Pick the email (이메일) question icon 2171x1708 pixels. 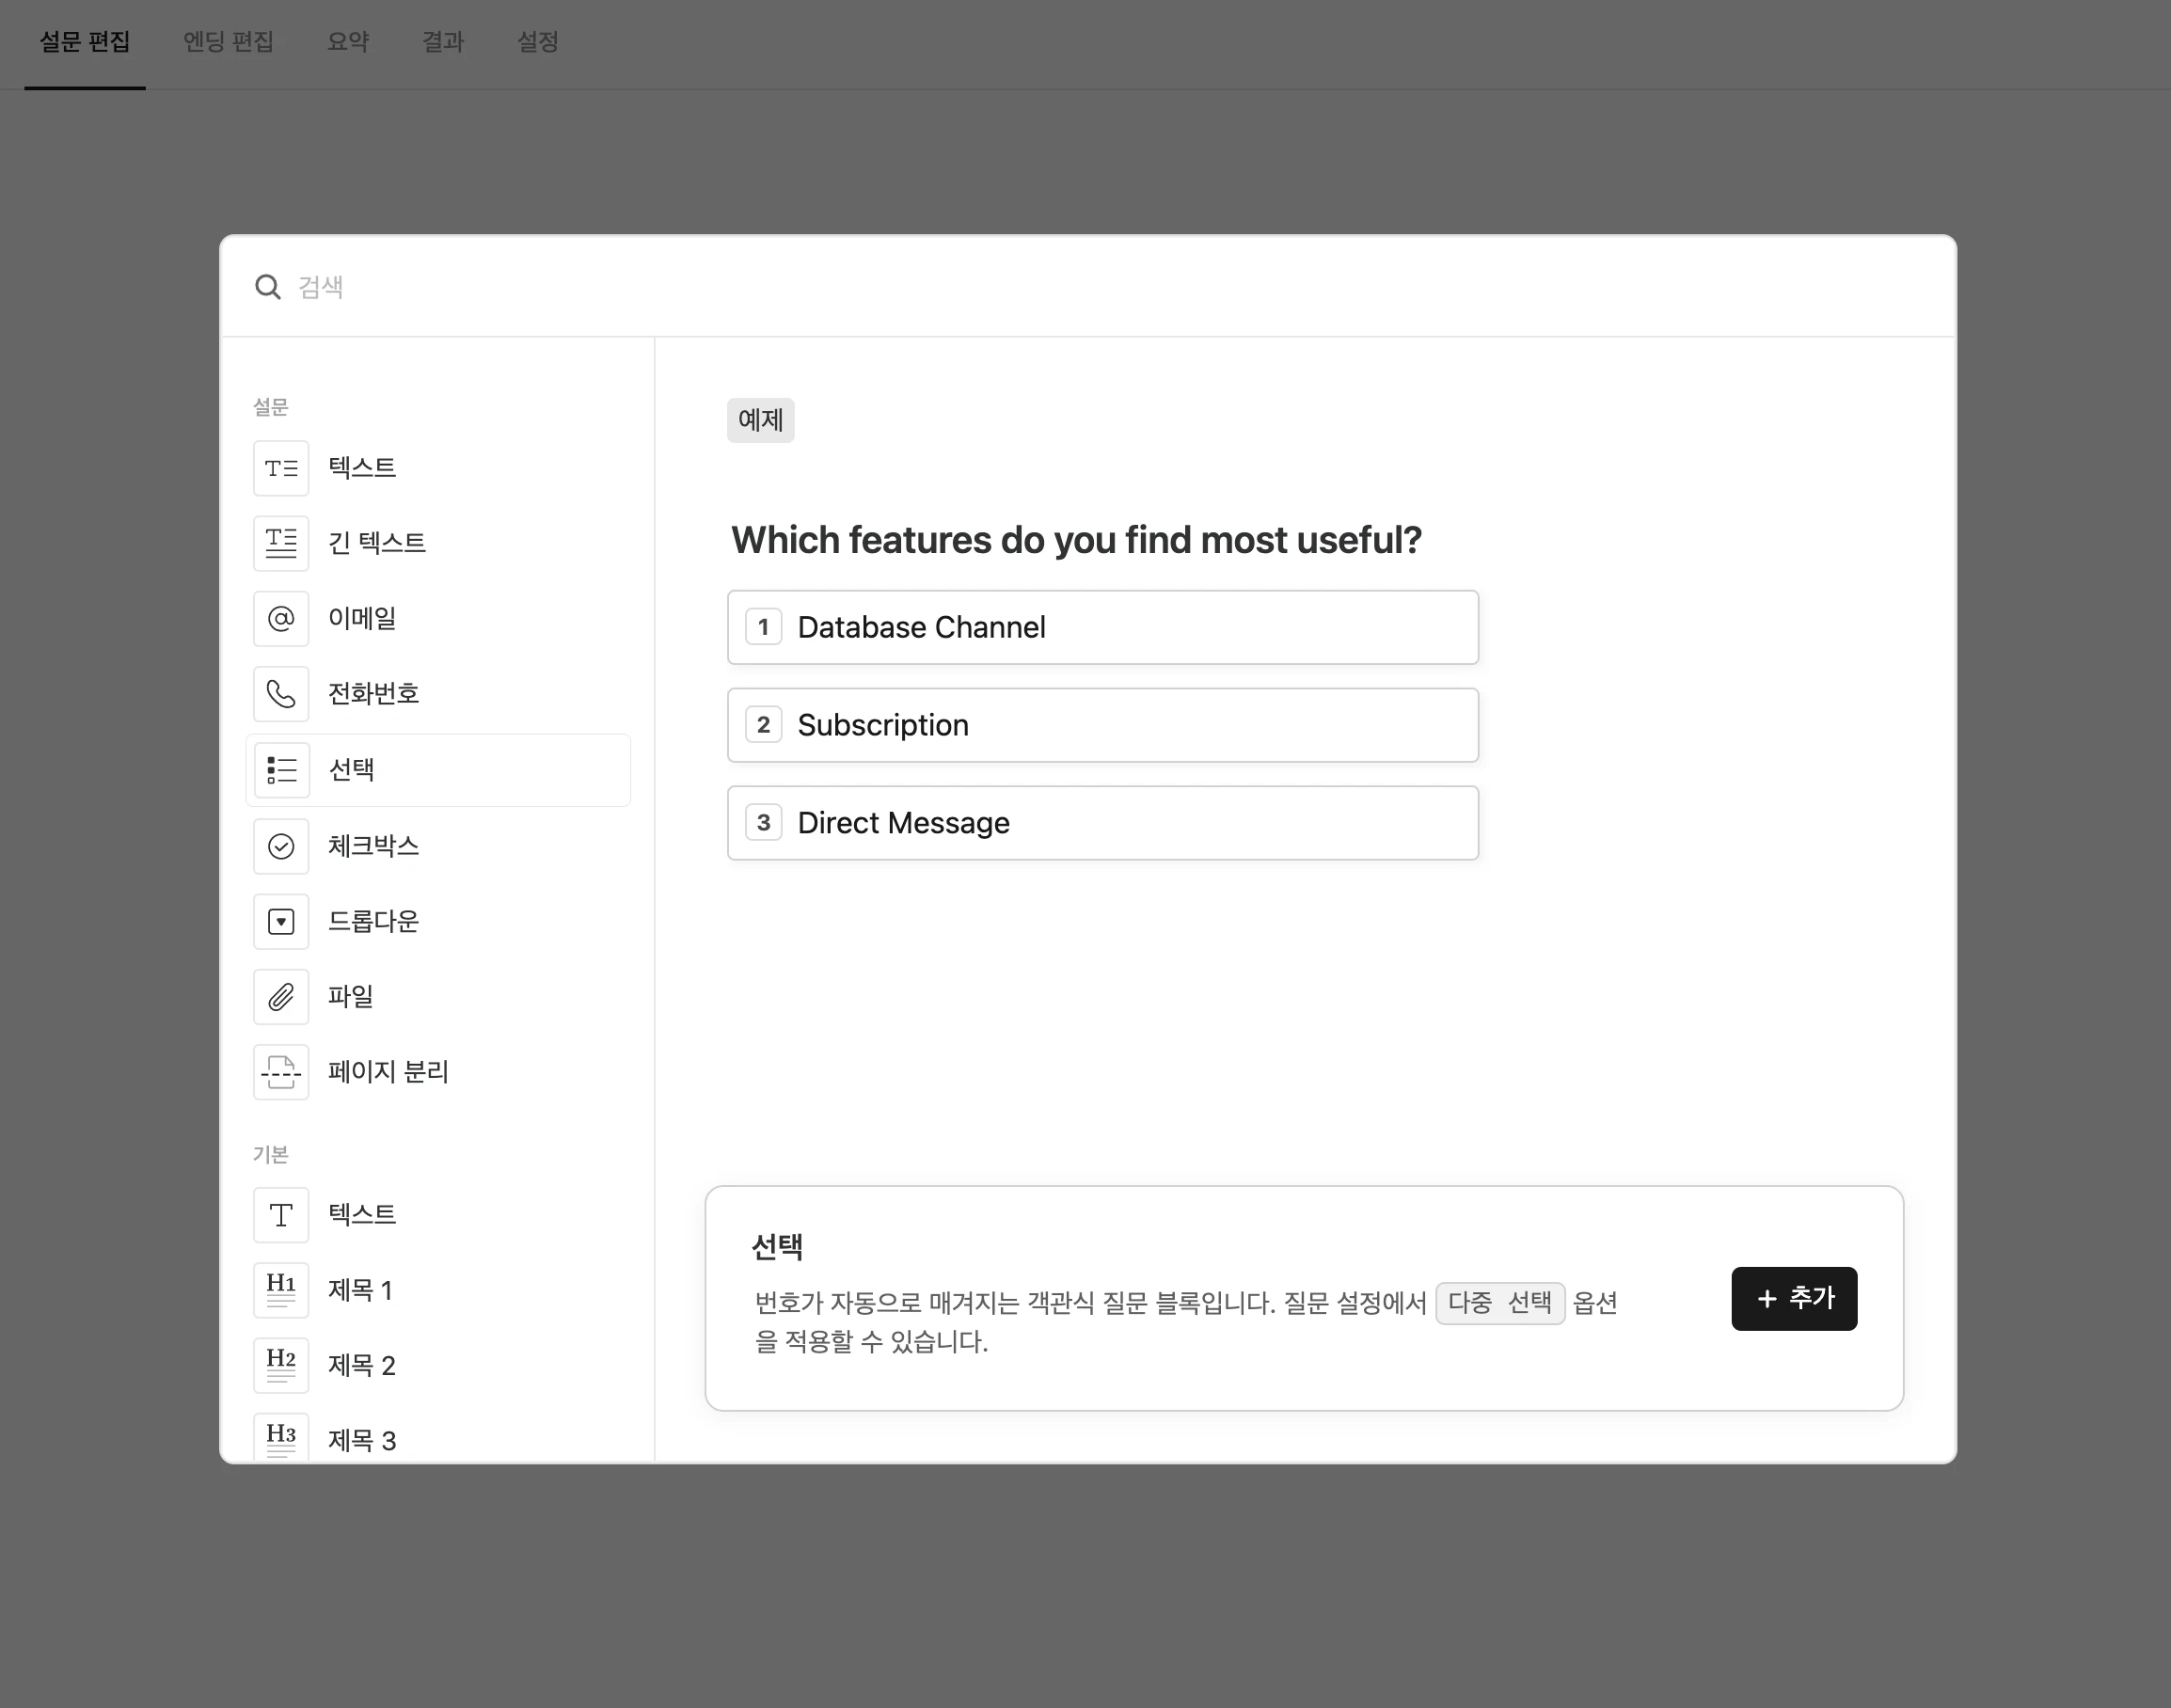tap(281, 619)
